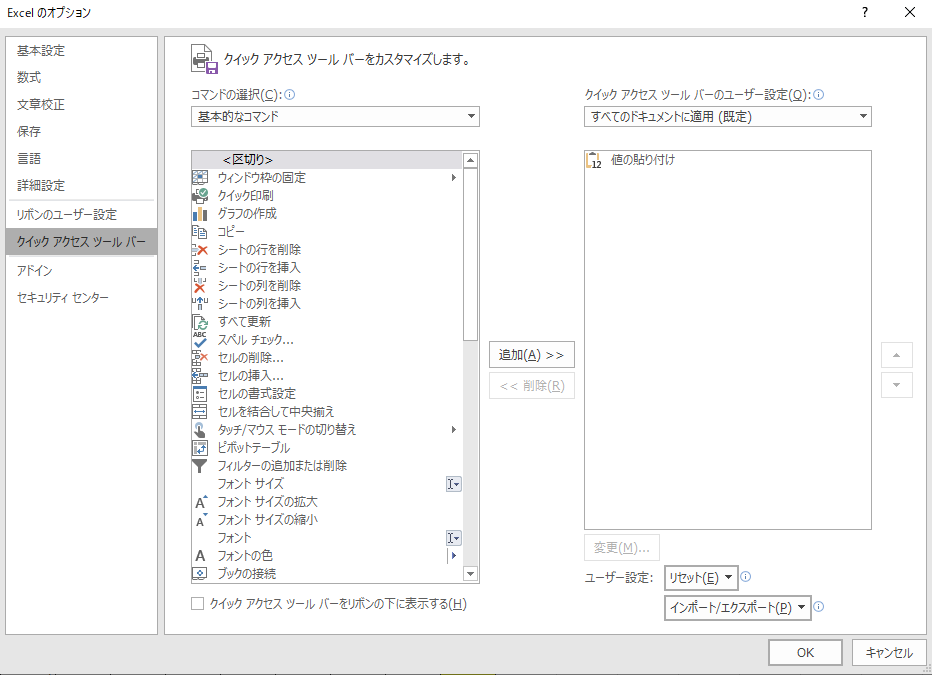Click the OK button
The width and height of the screenshot is (932, 675).
(805, 652)
